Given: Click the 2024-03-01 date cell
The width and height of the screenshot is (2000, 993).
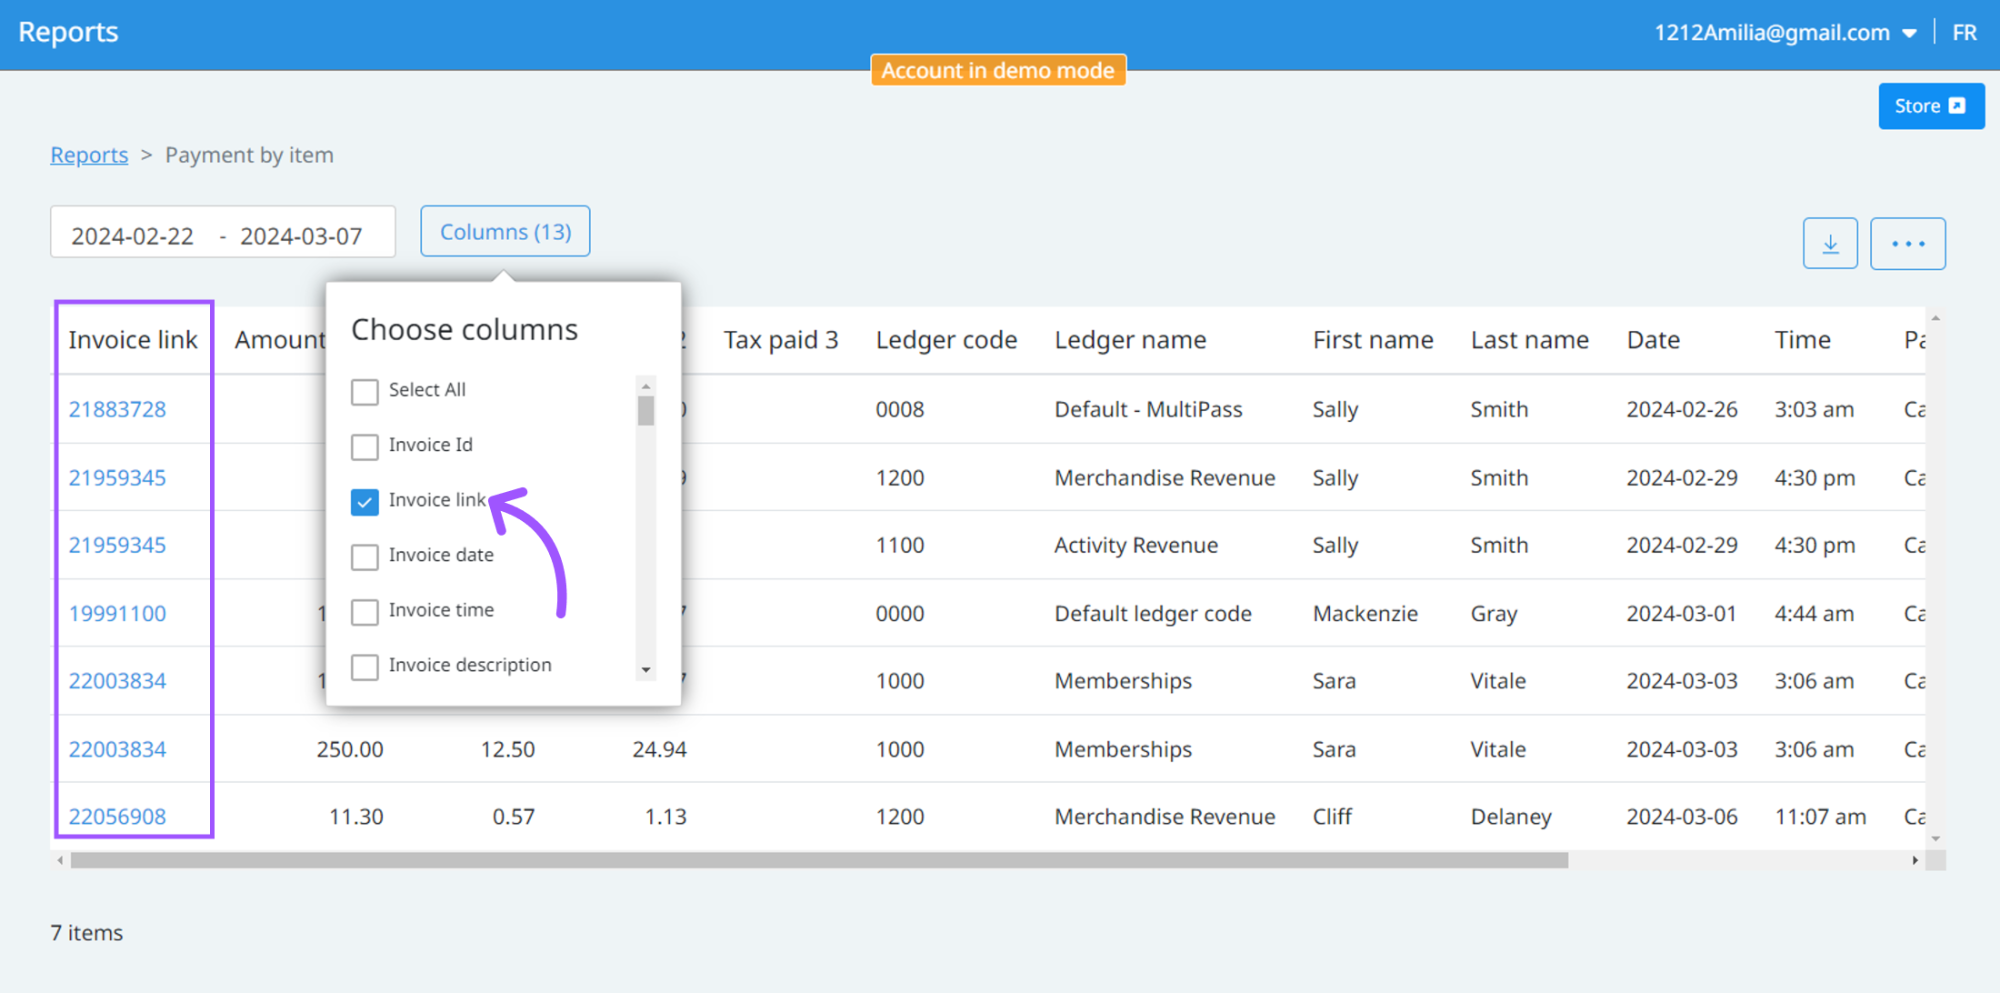Looking at the screenshot, I should click(x=1681, y=613).
